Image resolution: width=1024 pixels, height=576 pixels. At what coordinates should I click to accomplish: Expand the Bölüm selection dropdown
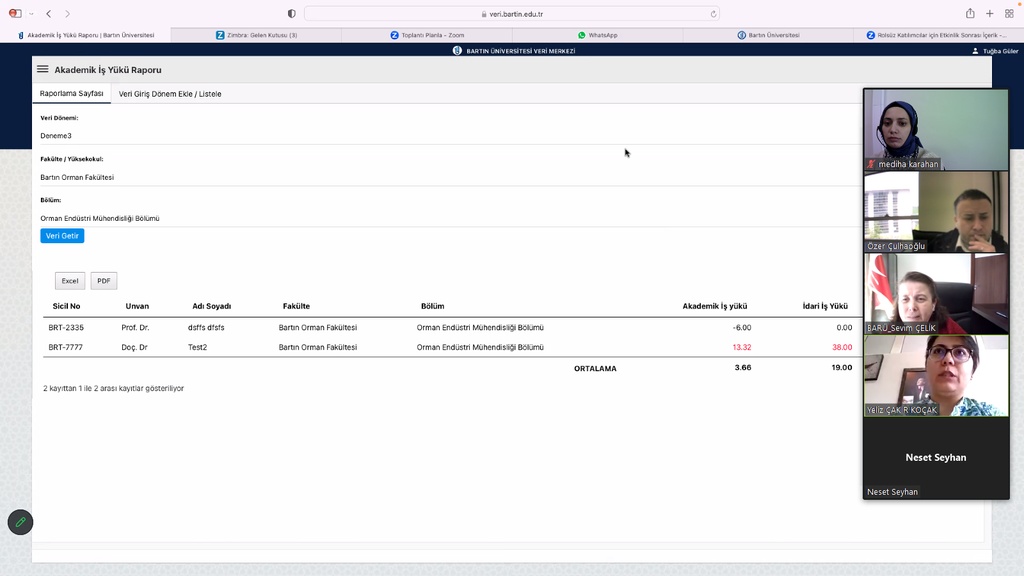(x=440, y=218)
